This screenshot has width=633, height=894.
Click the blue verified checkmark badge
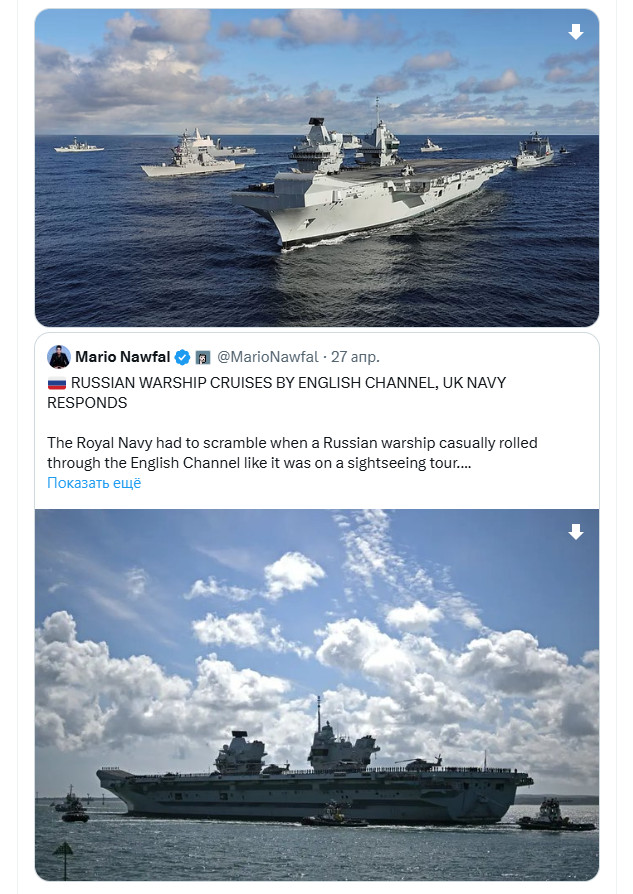[183, 357]
